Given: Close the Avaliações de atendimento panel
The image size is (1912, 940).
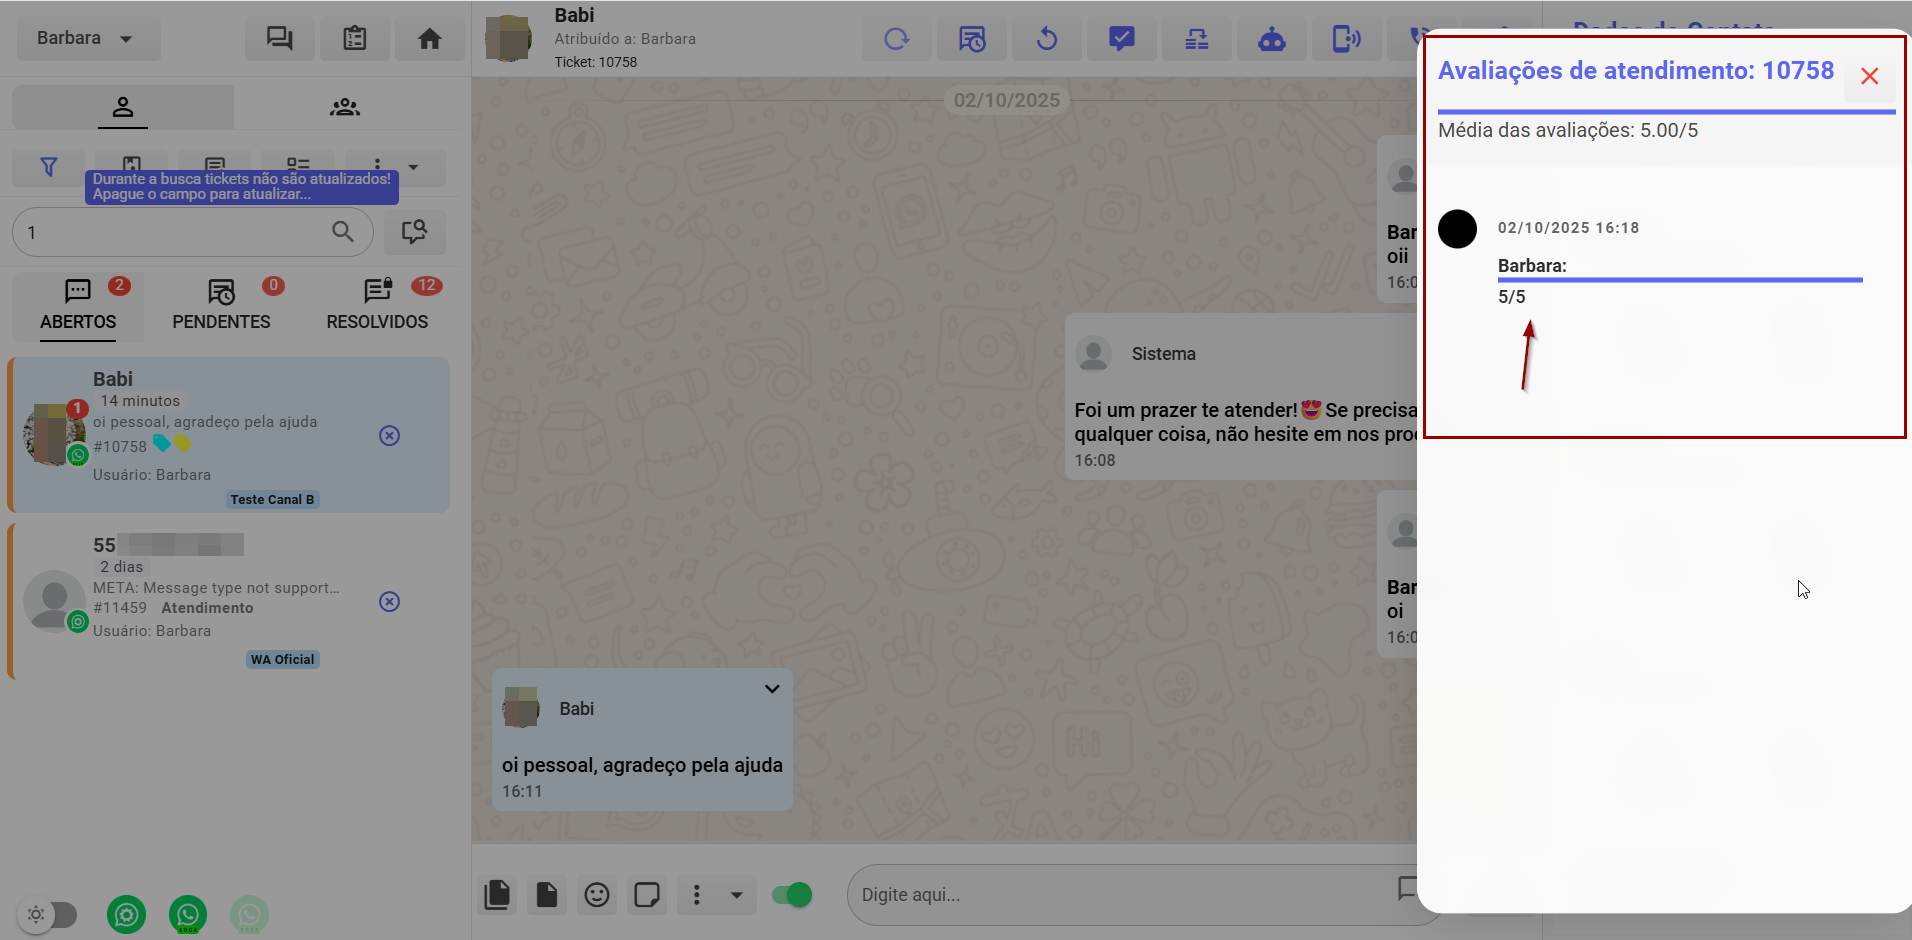Looking at the screenshot, I should coord(1869,76).
